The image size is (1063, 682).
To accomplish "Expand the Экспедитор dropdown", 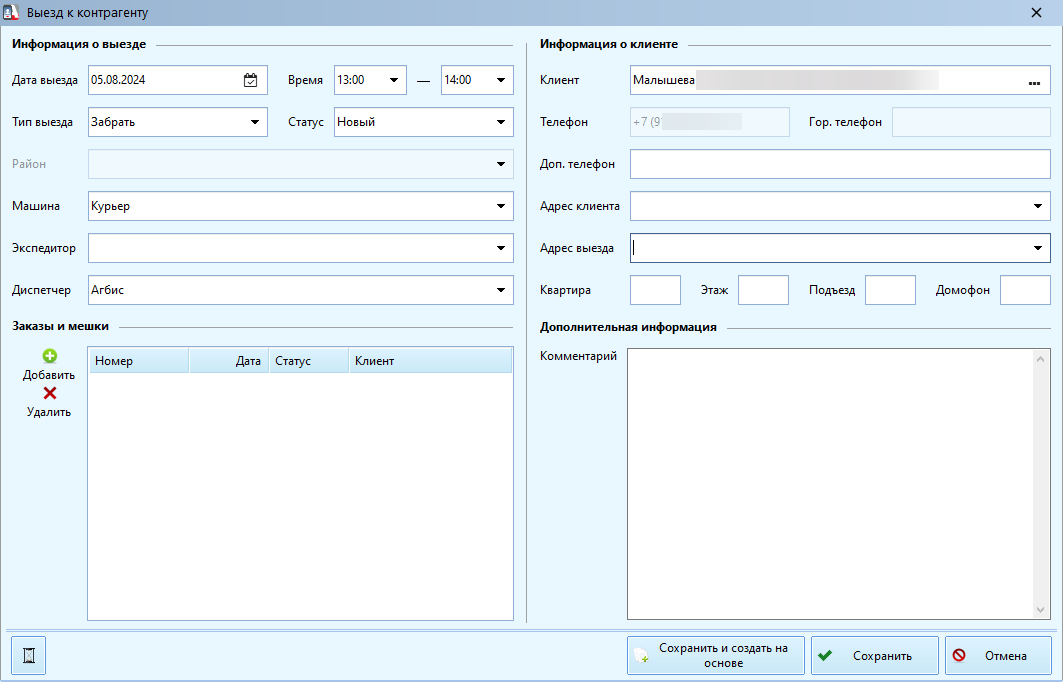I will 500,248.
